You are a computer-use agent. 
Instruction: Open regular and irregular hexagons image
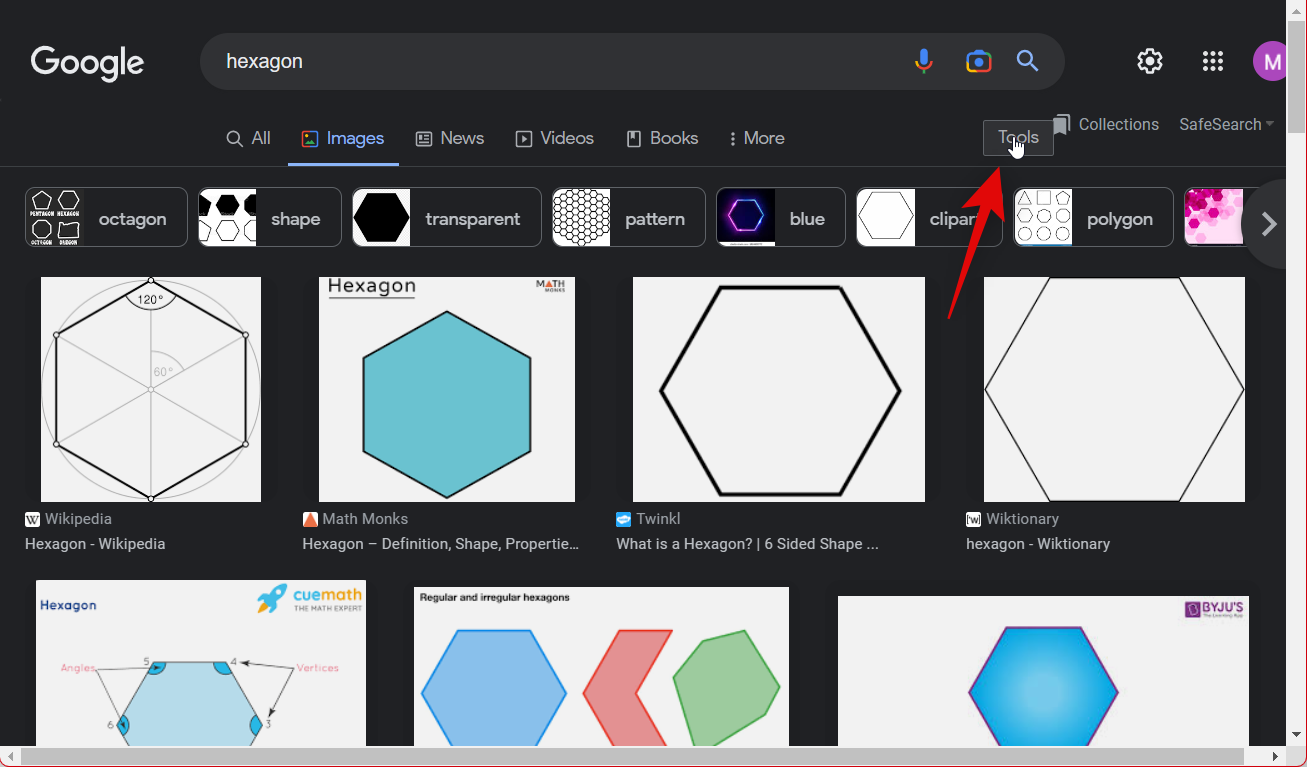pos(601,666)
